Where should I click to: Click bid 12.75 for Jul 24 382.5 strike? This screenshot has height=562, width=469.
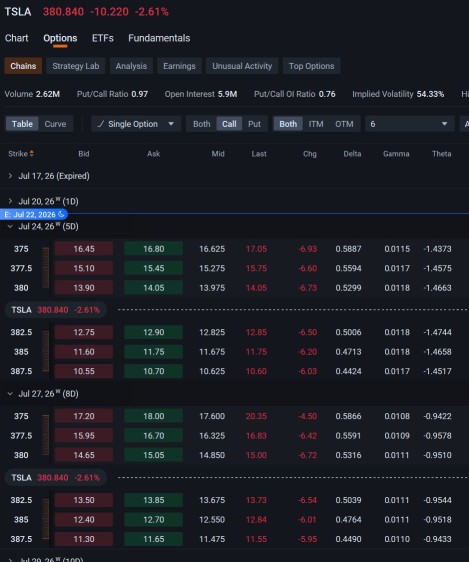(84, 332)
